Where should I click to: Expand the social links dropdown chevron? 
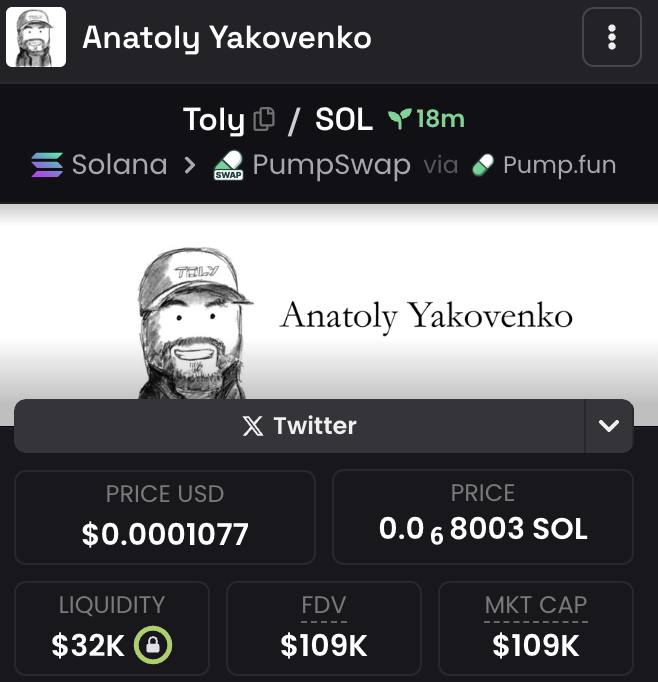609,426
